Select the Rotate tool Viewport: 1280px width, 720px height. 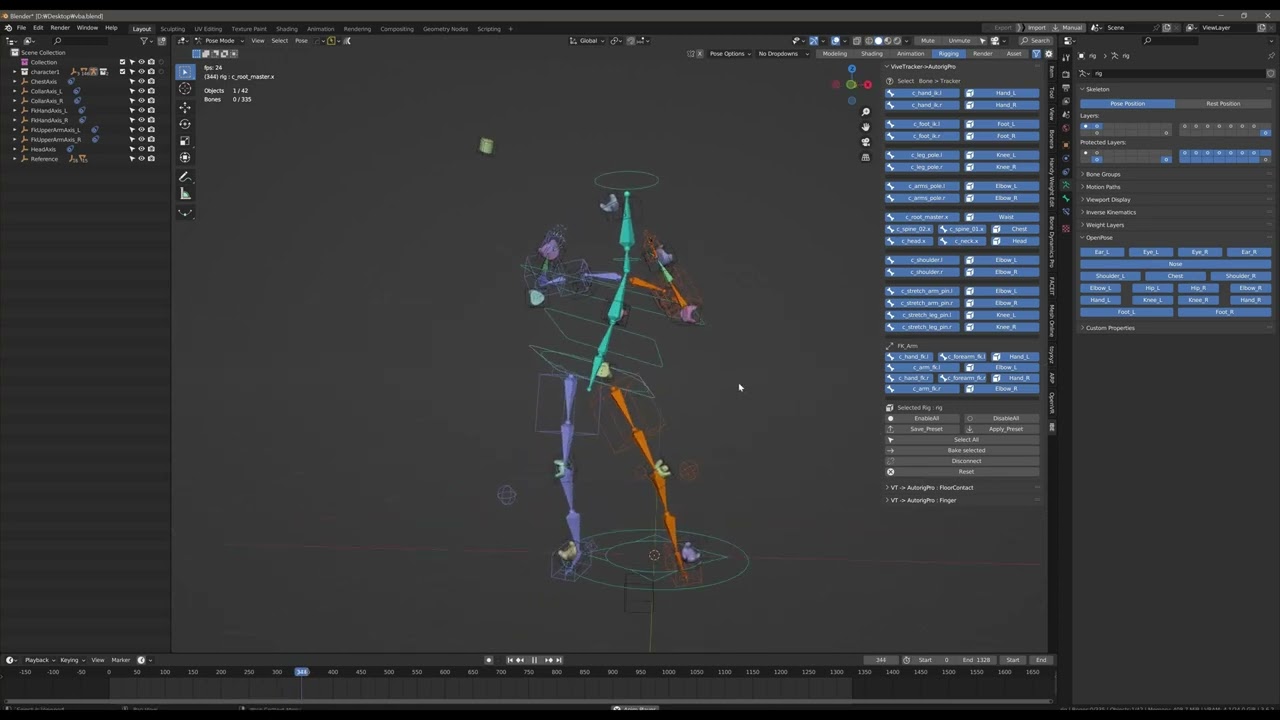point(185,124)
